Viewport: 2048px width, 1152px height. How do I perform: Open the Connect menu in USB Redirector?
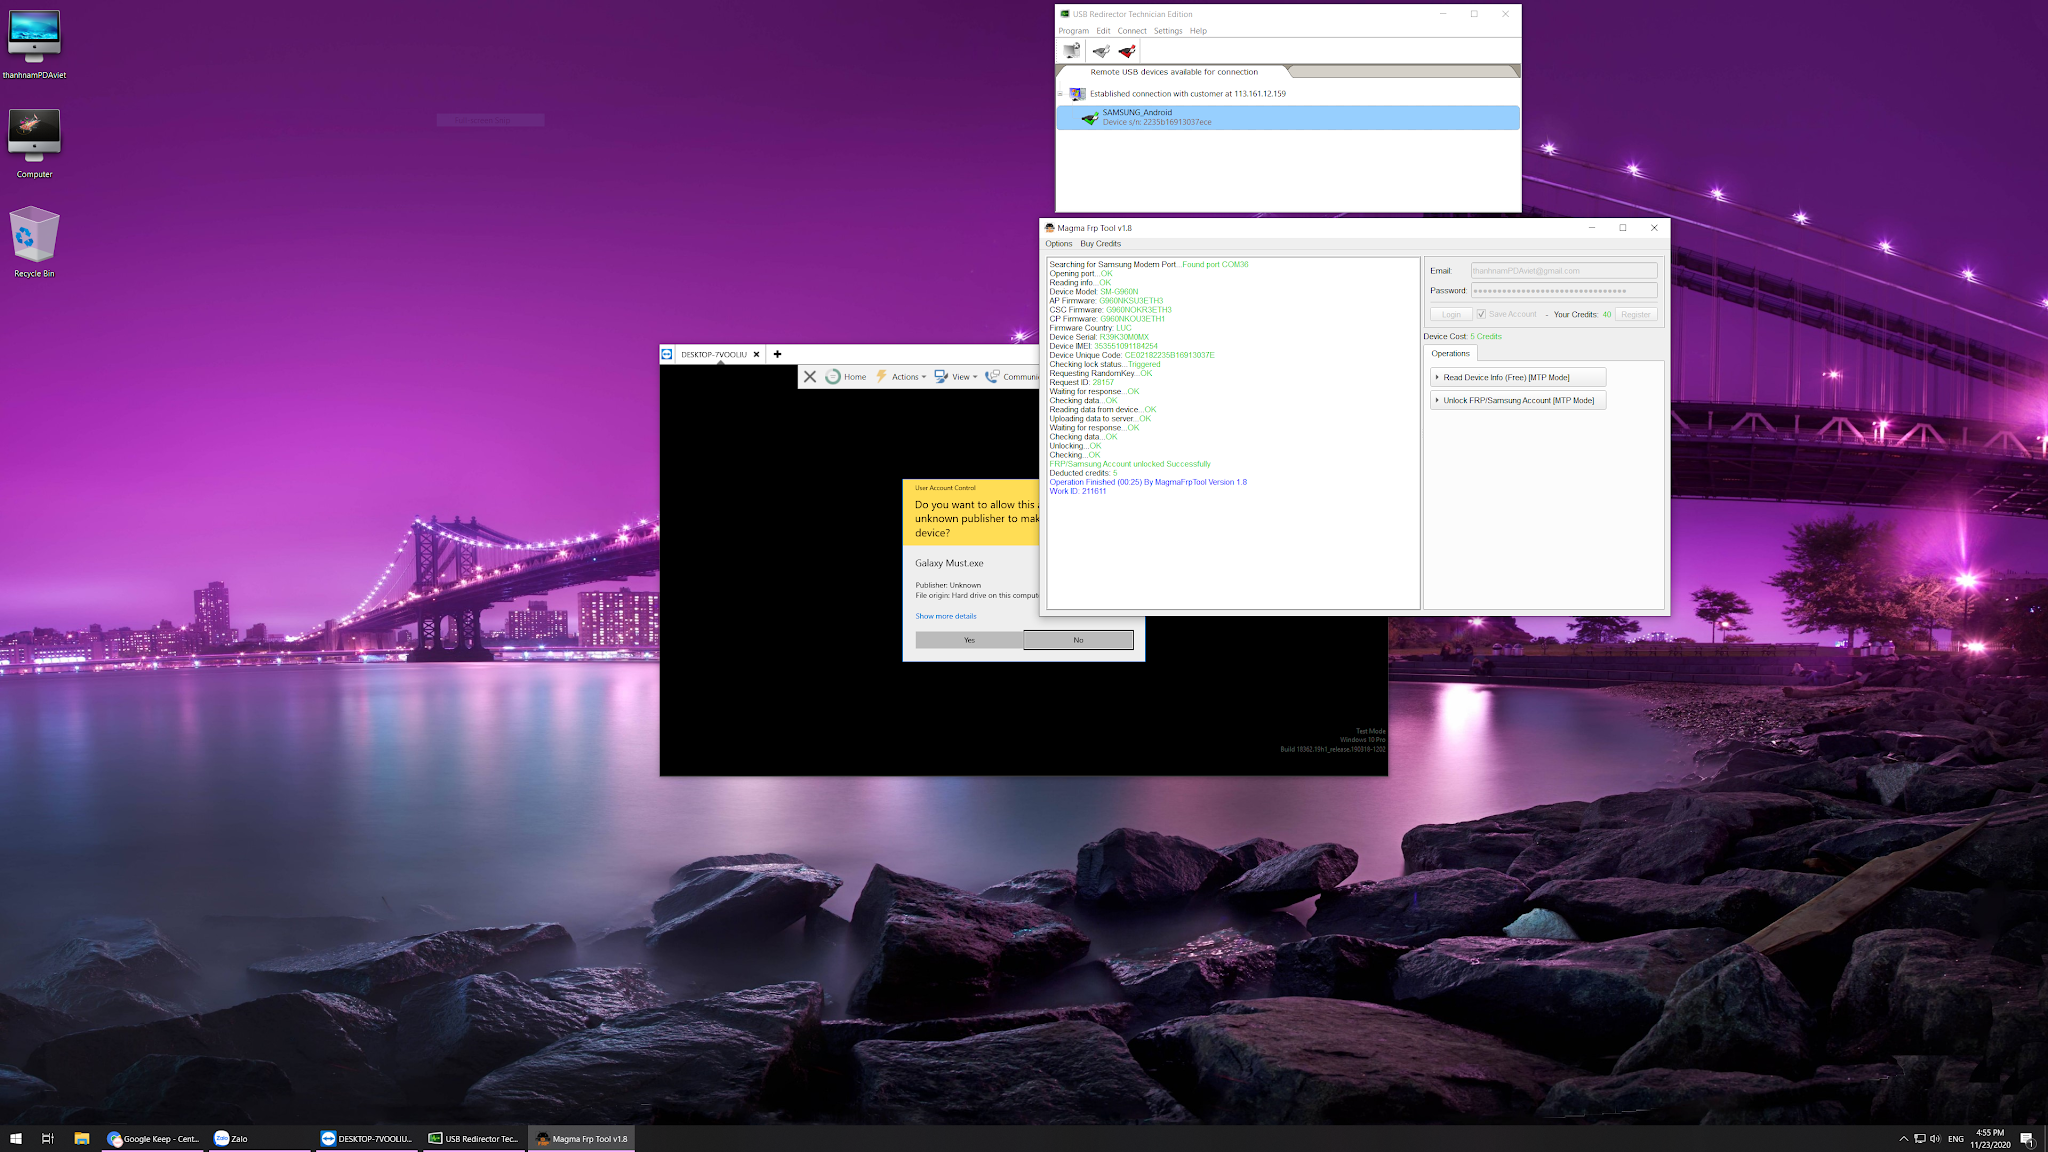[1131, 31]
